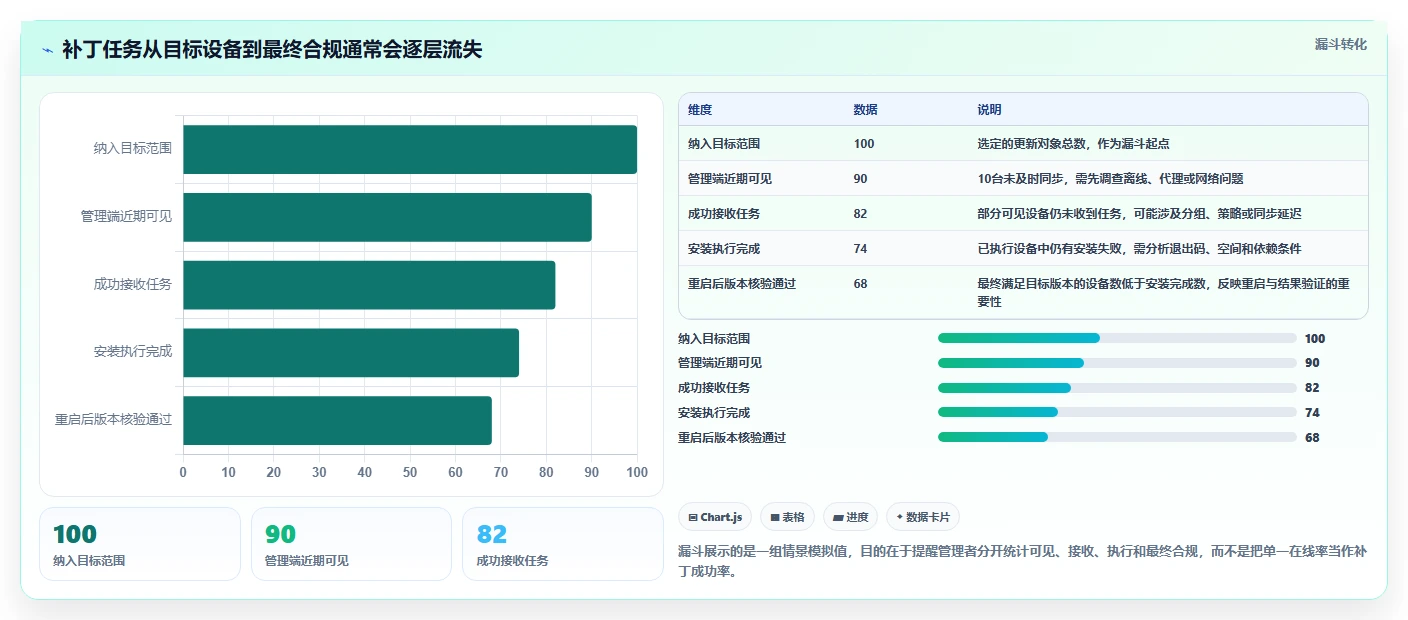Click 重启后版本核验通过 cell in the table
This screenshot has height=620, width=1408.
[x=742, y=283]
